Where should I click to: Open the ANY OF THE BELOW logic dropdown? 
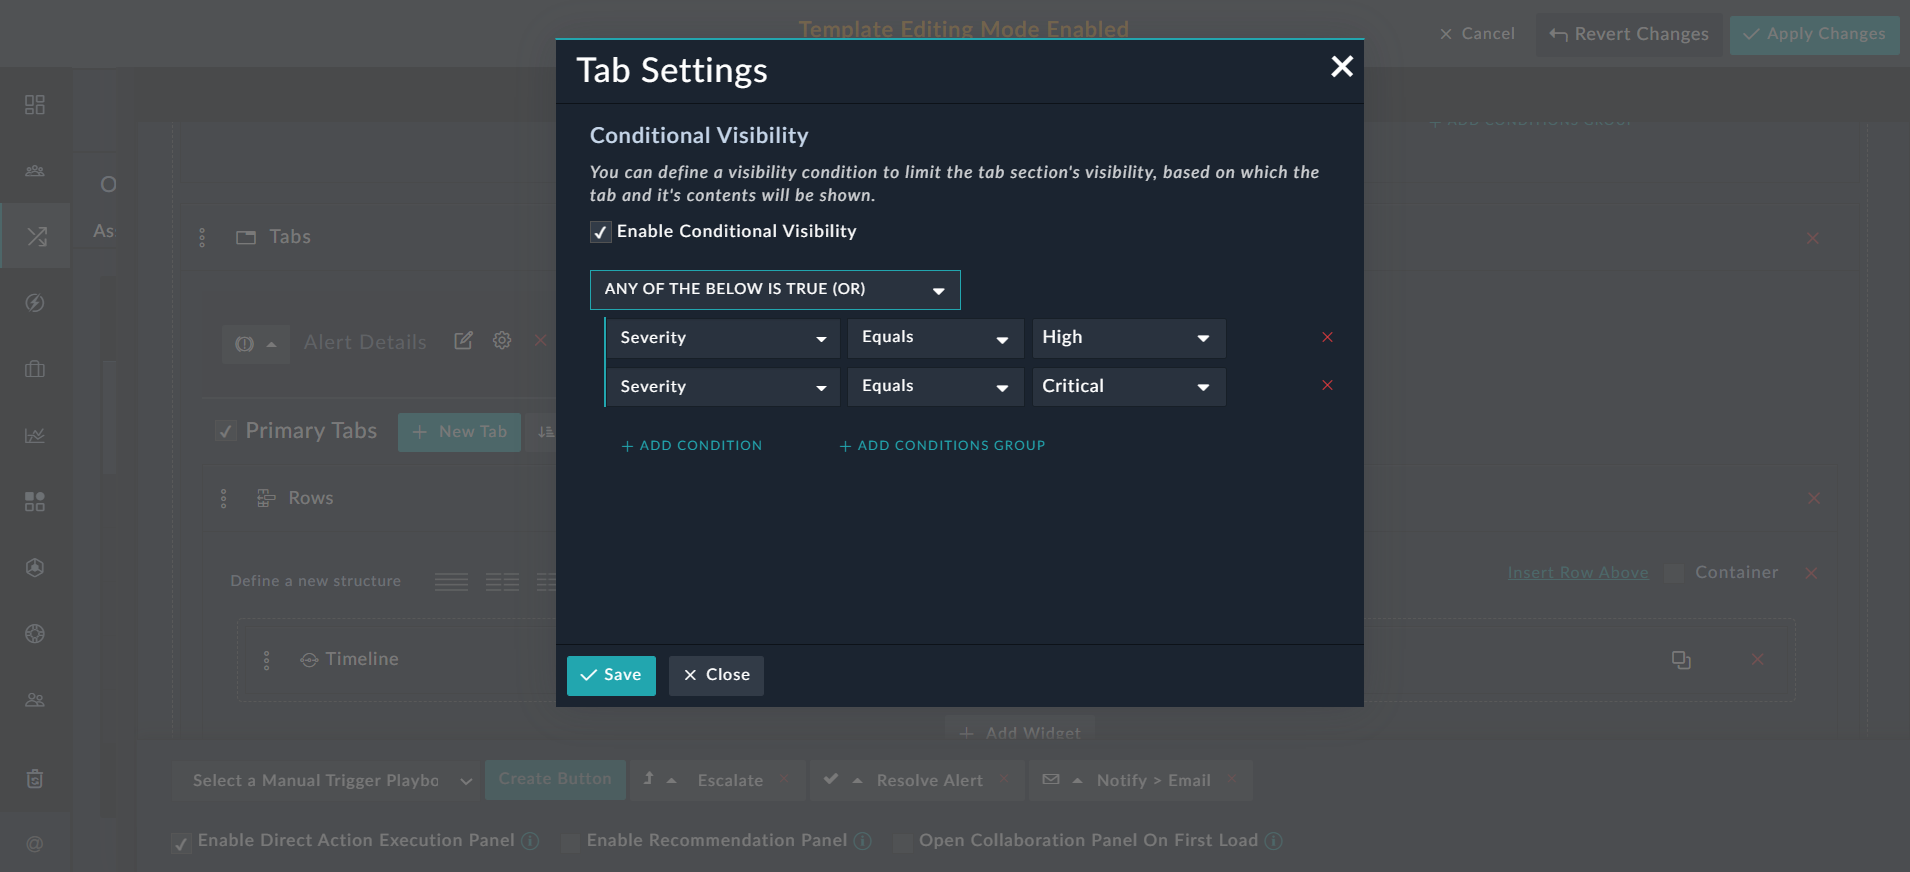pyautogui.click(x=774, y=290)
